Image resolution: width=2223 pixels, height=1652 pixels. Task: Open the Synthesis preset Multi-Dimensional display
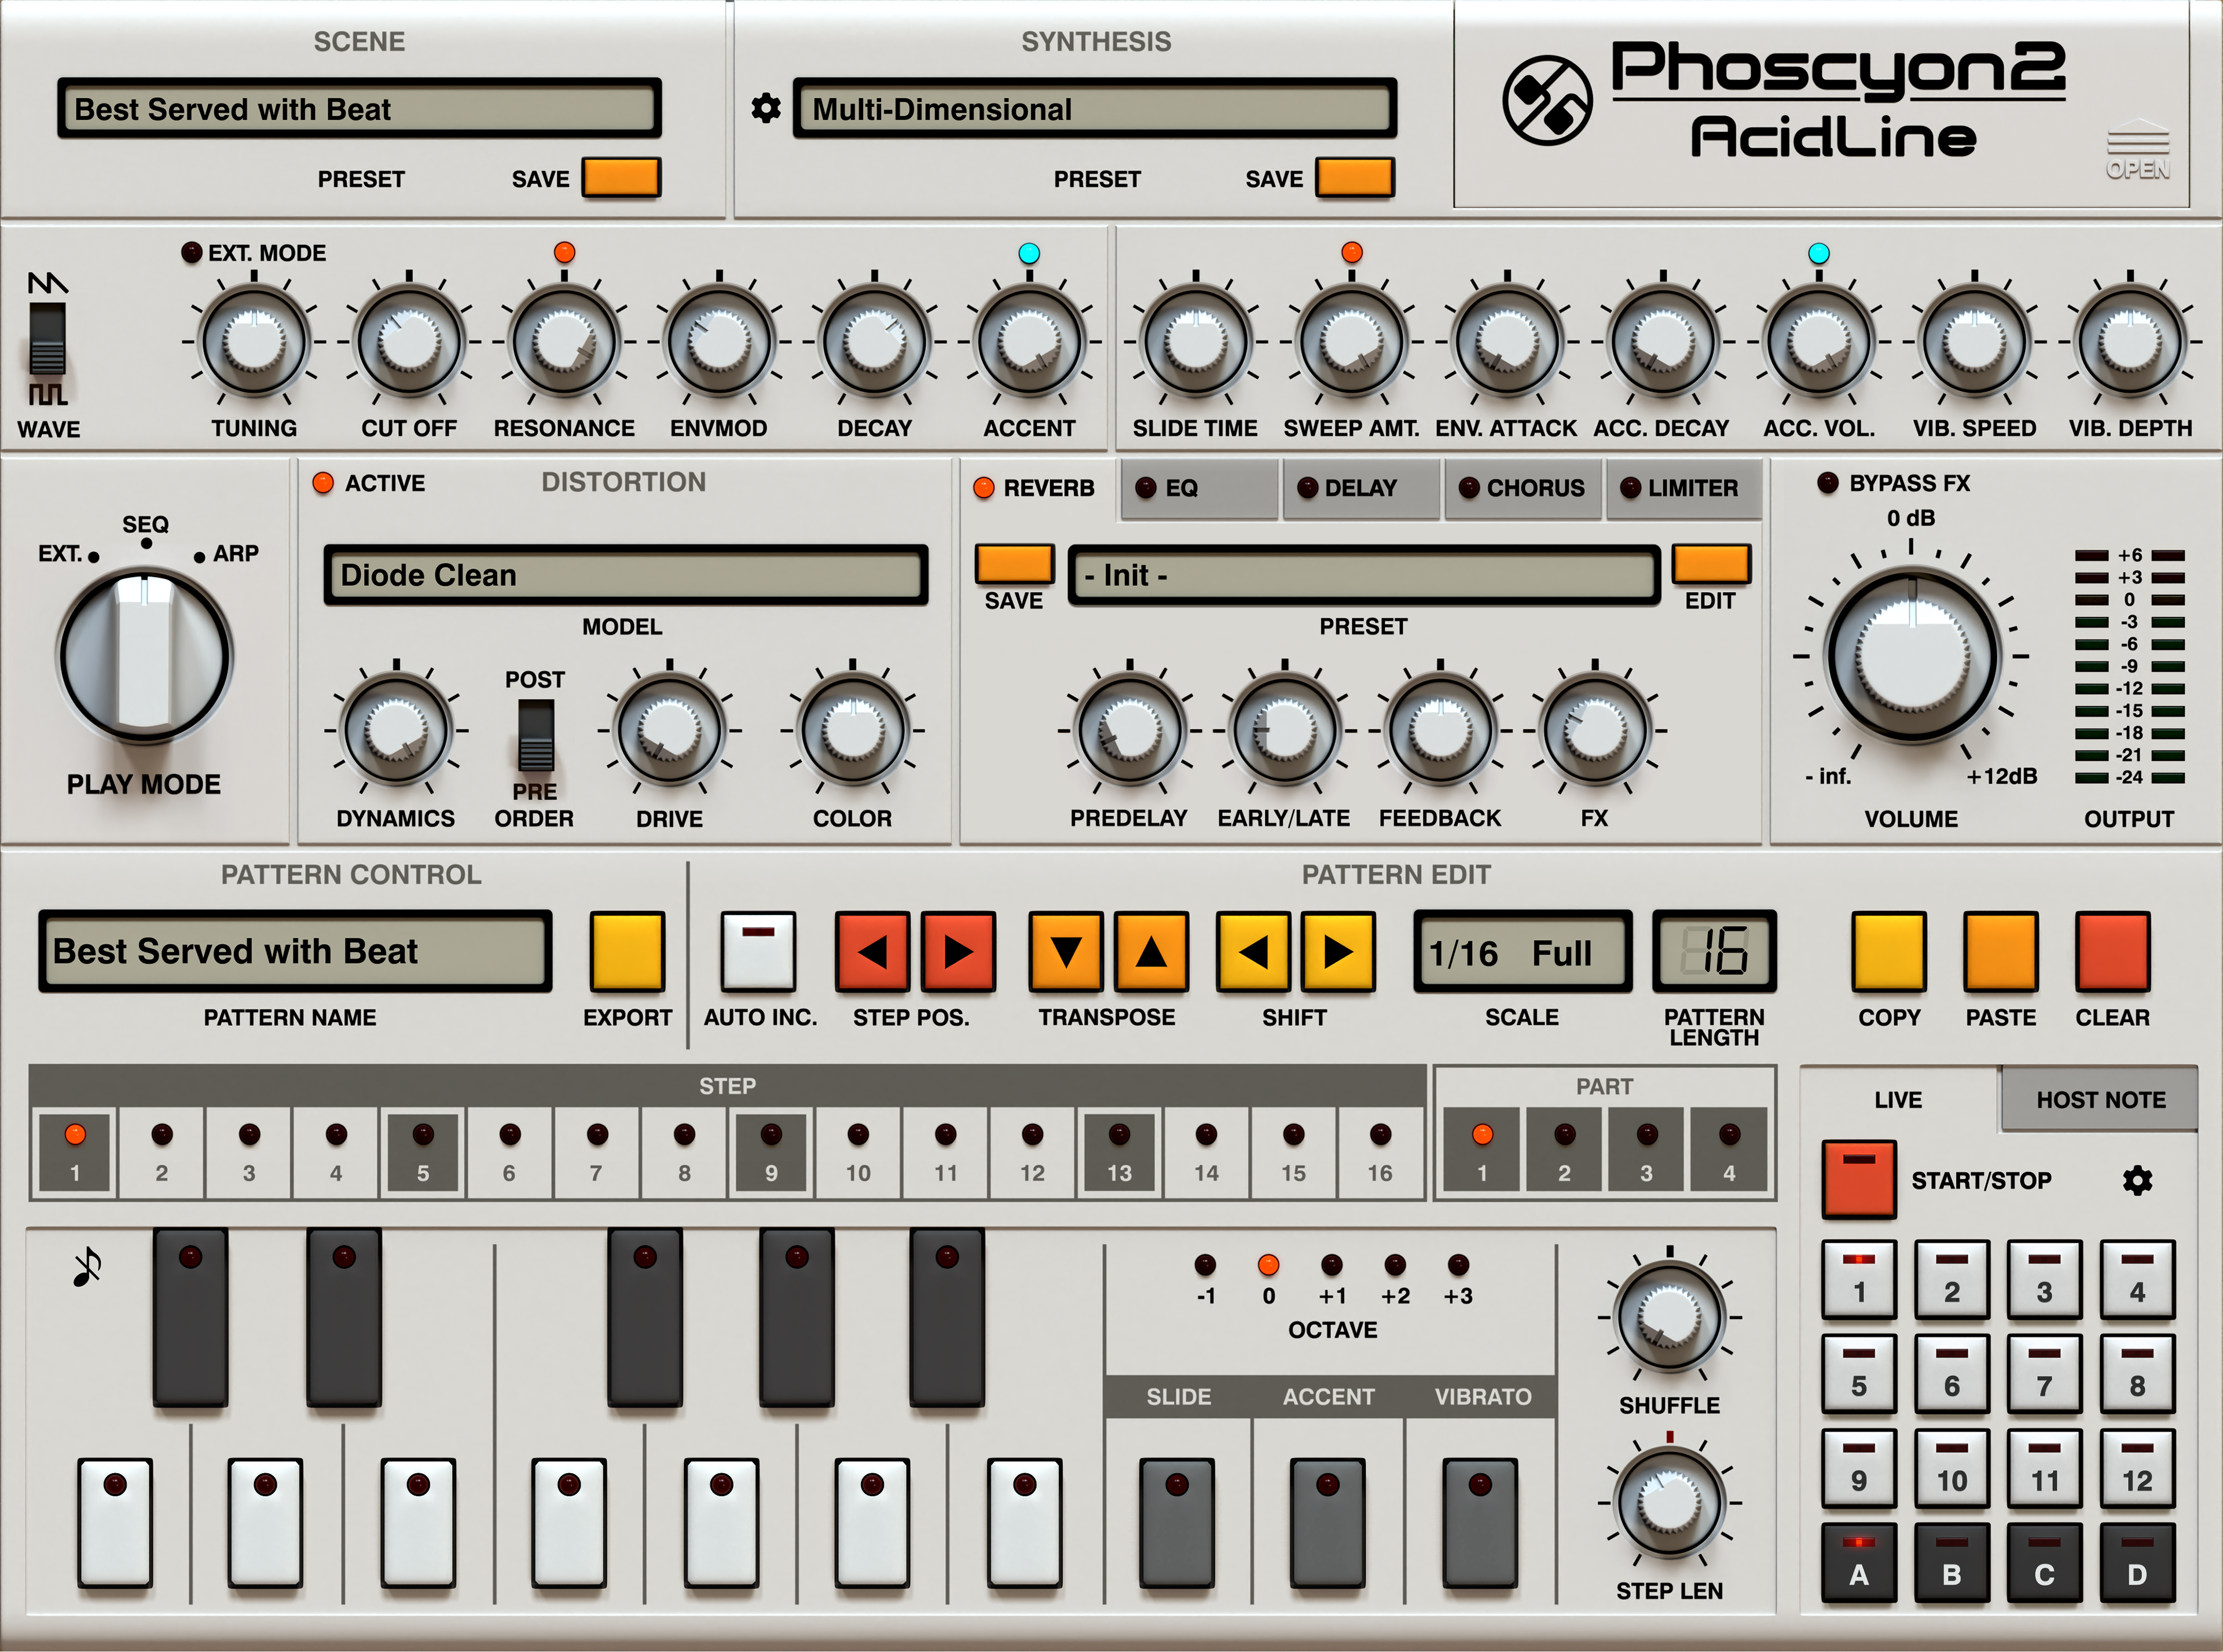(x=1095, y=108)
